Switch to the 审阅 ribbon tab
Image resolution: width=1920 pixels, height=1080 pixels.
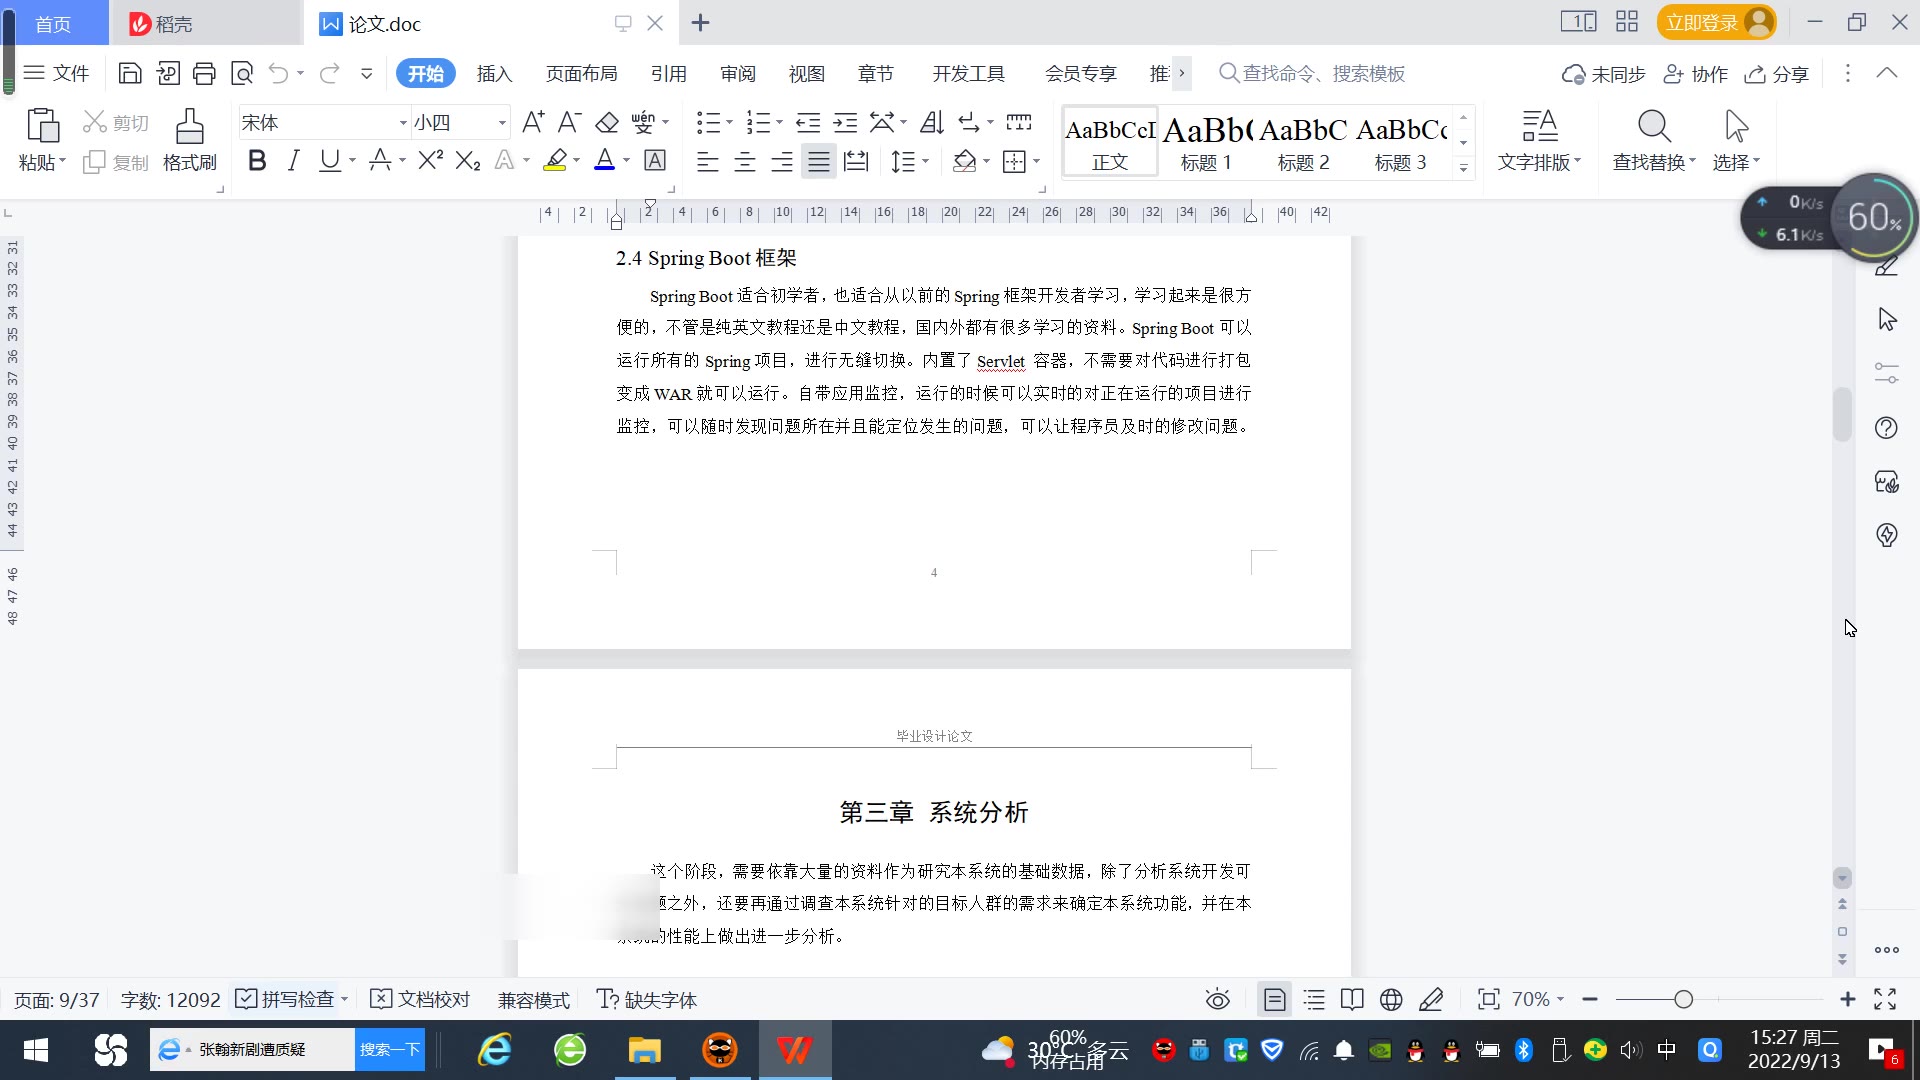[x=737, y=73]
